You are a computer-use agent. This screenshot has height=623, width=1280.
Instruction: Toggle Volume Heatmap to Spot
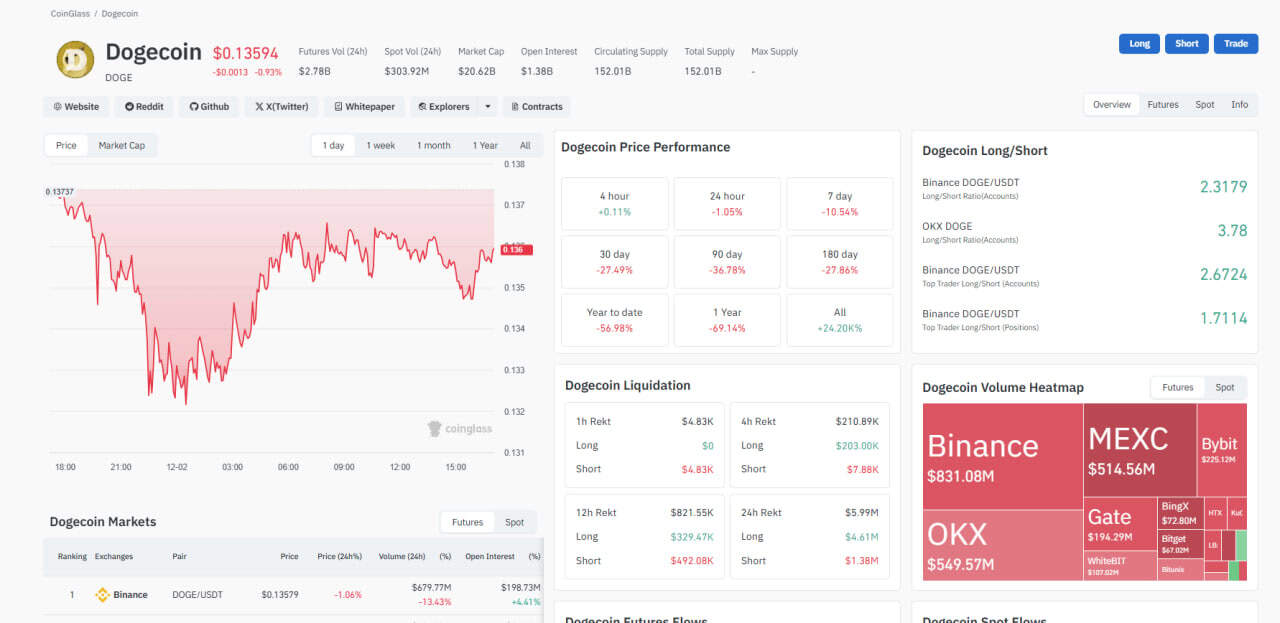1224,388
